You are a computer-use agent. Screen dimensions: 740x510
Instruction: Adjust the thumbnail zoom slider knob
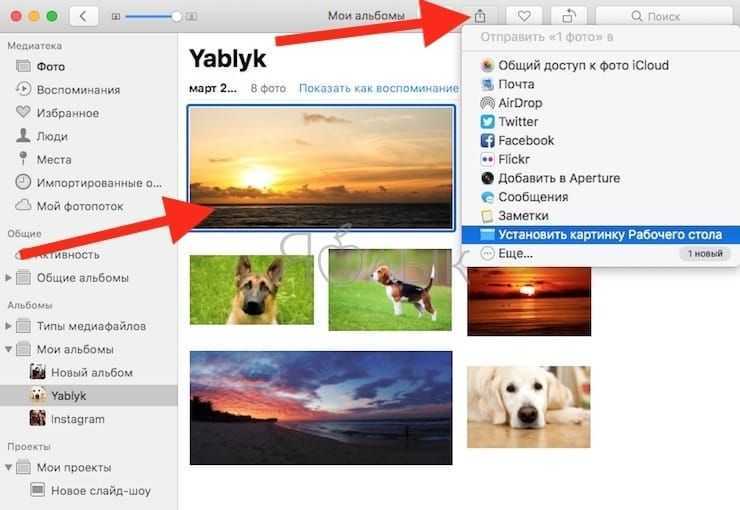(177, 17)
